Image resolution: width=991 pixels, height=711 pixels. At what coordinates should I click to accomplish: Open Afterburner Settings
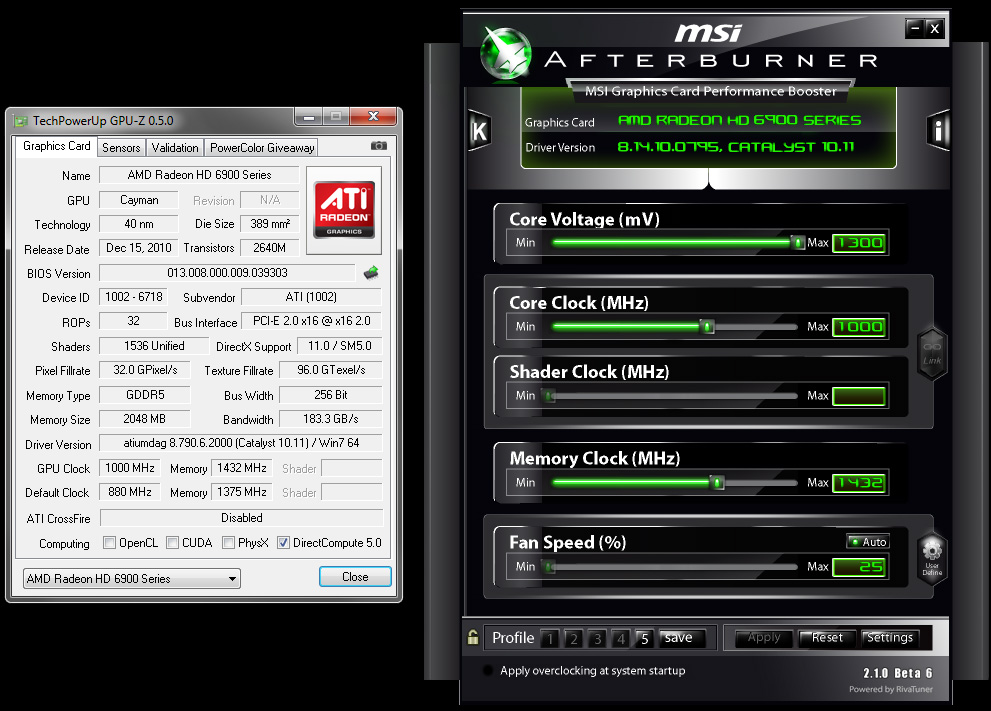(890, 638)
